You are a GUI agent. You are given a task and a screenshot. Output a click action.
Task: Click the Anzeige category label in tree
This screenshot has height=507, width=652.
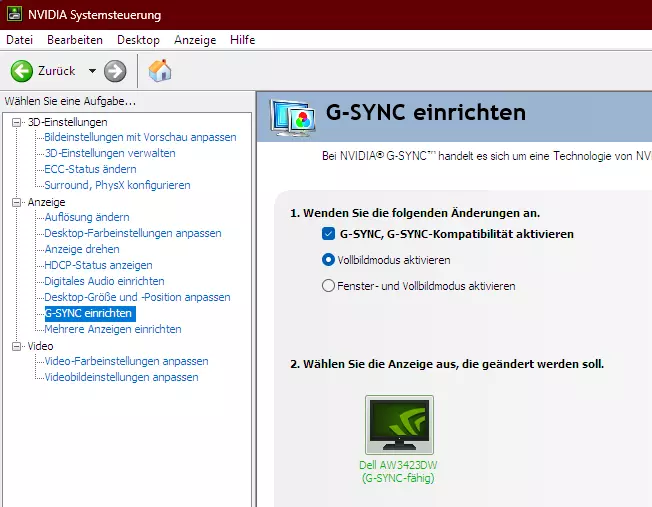[x=47, y=202]
